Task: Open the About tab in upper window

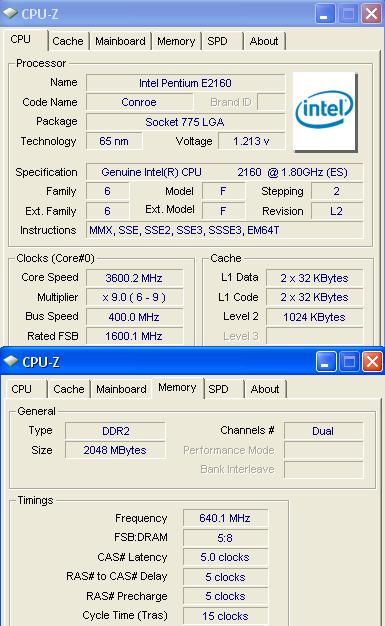Action: pyautogui.click(x=264, y=41)
